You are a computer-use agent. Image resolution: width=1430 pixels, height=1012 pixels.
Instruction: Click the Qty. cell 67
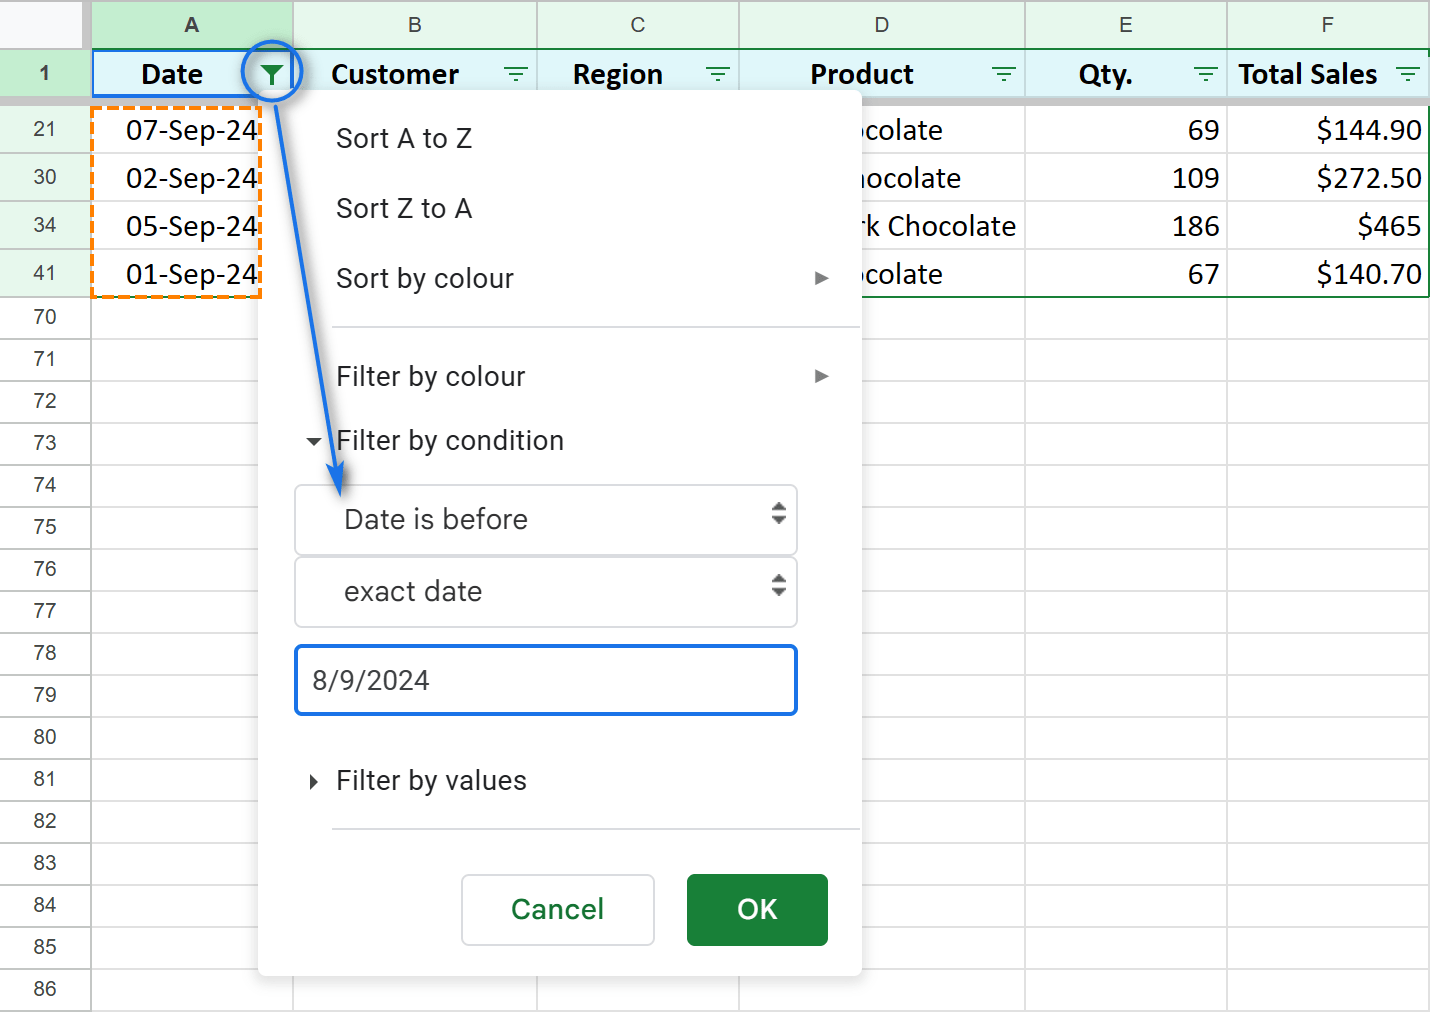point(1126,274)
